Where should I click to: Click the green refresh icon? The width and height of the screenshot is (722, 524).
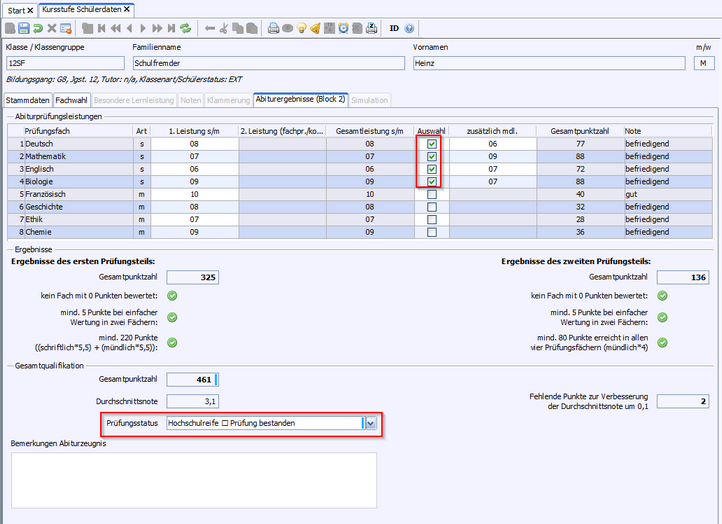[x=186, y=28]
